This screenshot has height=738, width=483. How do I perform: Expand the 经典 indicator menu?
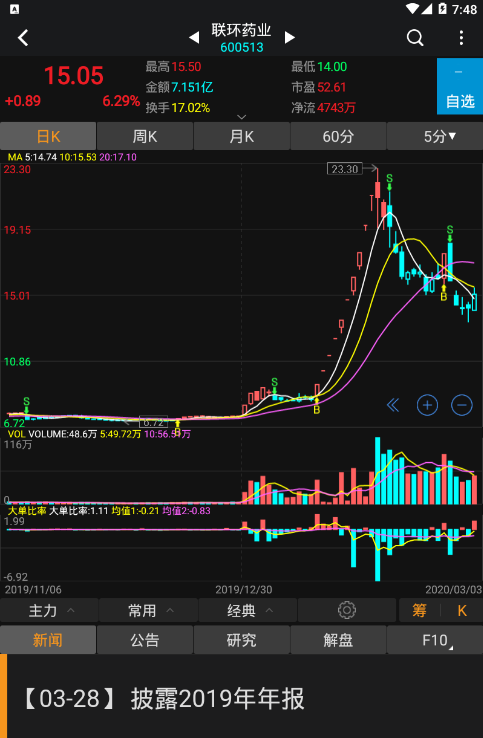(x=248, y=610)
